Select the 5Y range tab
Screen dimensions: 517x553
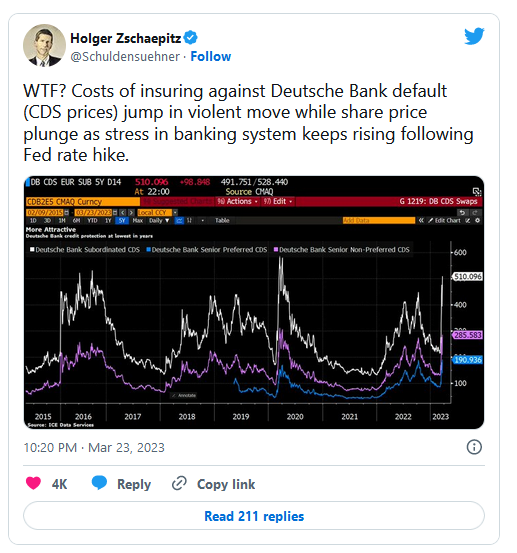coord(122,220)
